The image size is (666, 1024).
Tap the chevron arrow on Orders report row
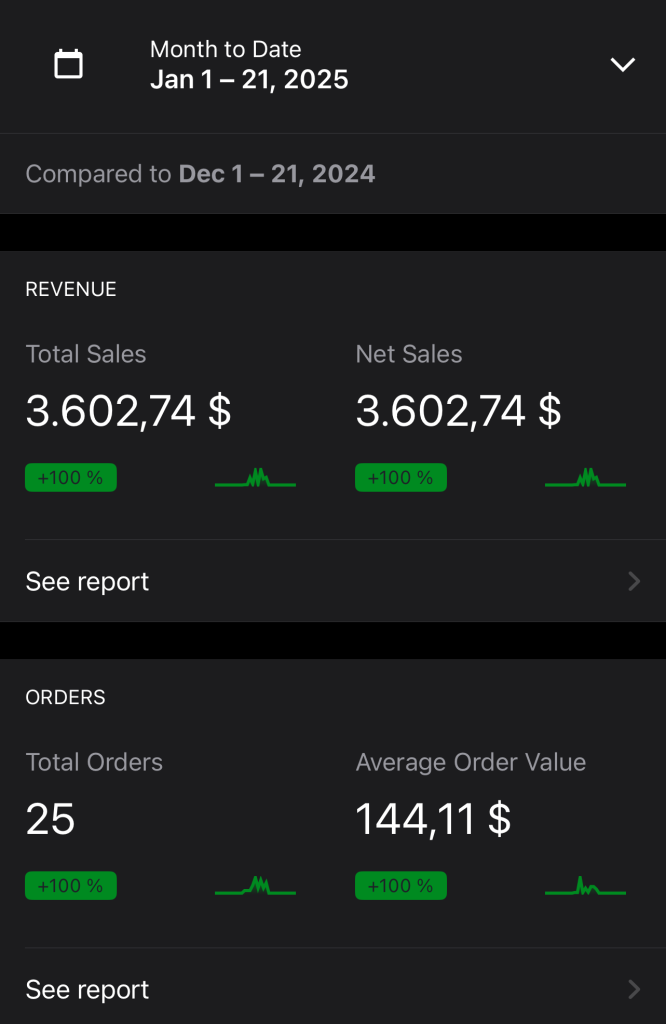[633, 989]
